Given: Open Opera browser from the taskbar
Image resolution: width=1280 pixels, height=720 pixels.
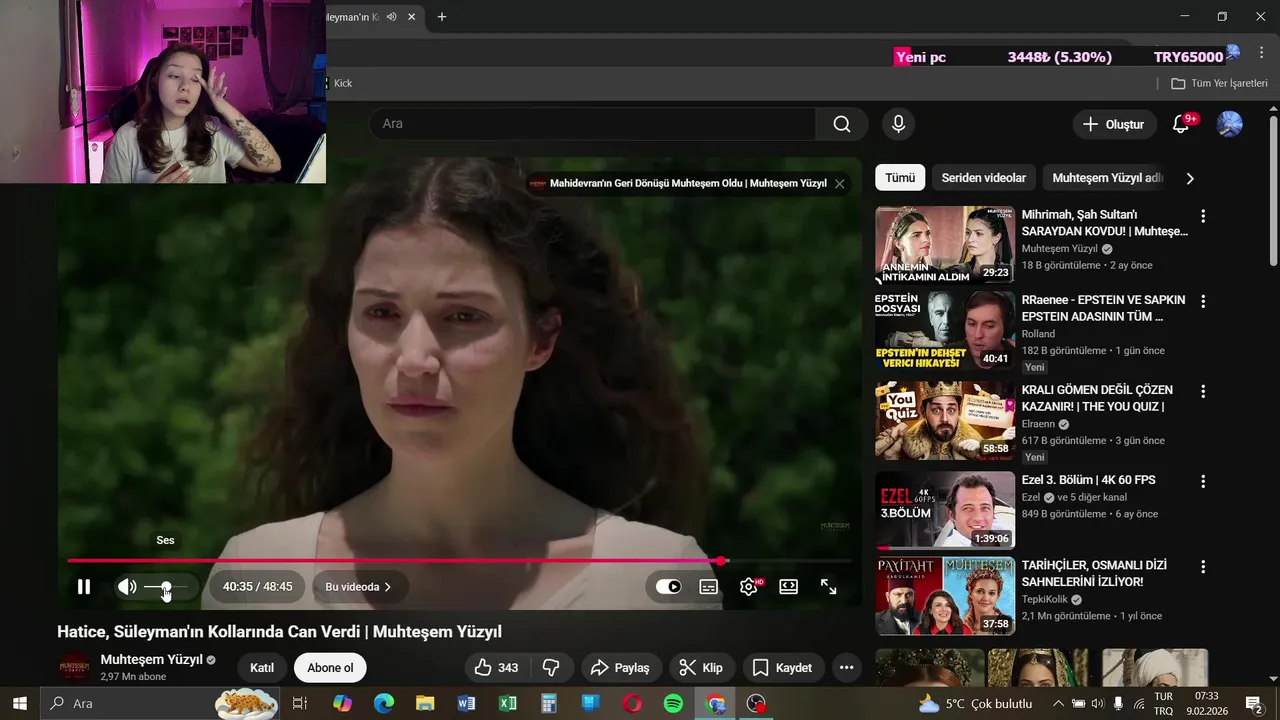Looking at the screenshot, I should pyautogui.click(x=632, y=704).
